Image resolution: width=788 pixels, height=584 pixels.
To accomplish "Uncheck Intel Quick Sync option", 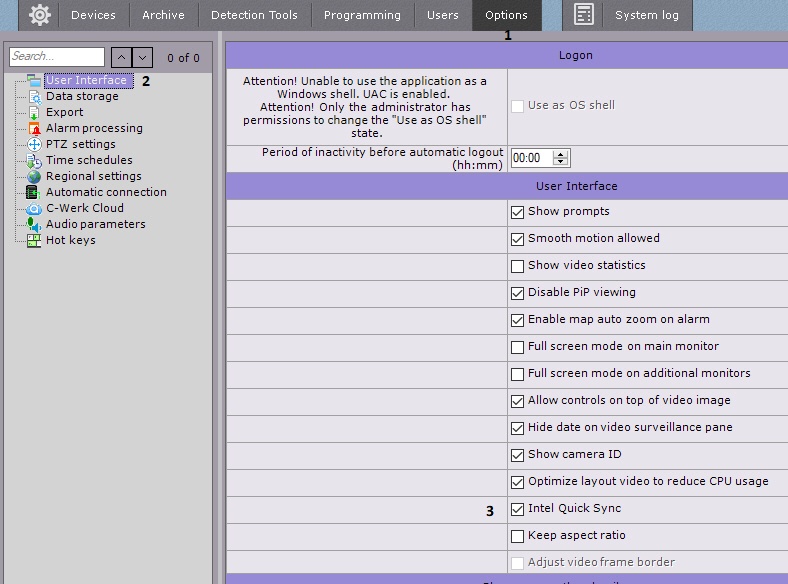I will click(517, 509).
